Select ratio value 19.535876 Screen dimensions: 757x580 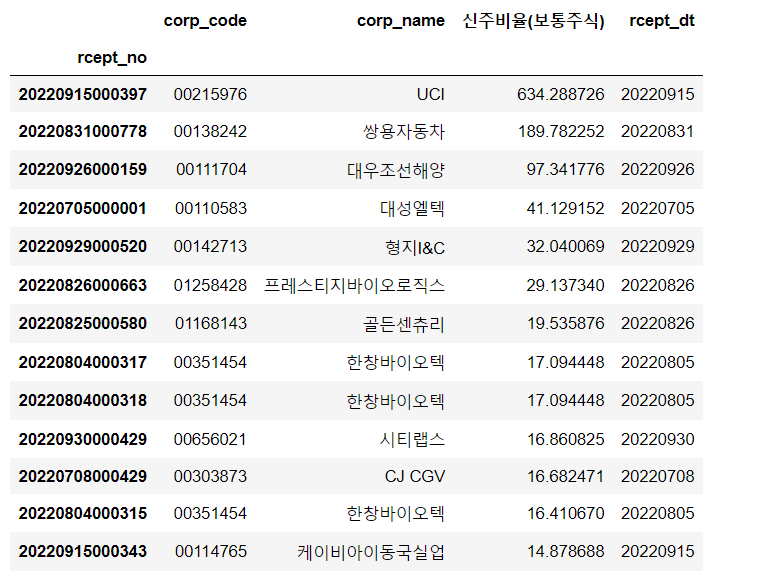point(566,323)
